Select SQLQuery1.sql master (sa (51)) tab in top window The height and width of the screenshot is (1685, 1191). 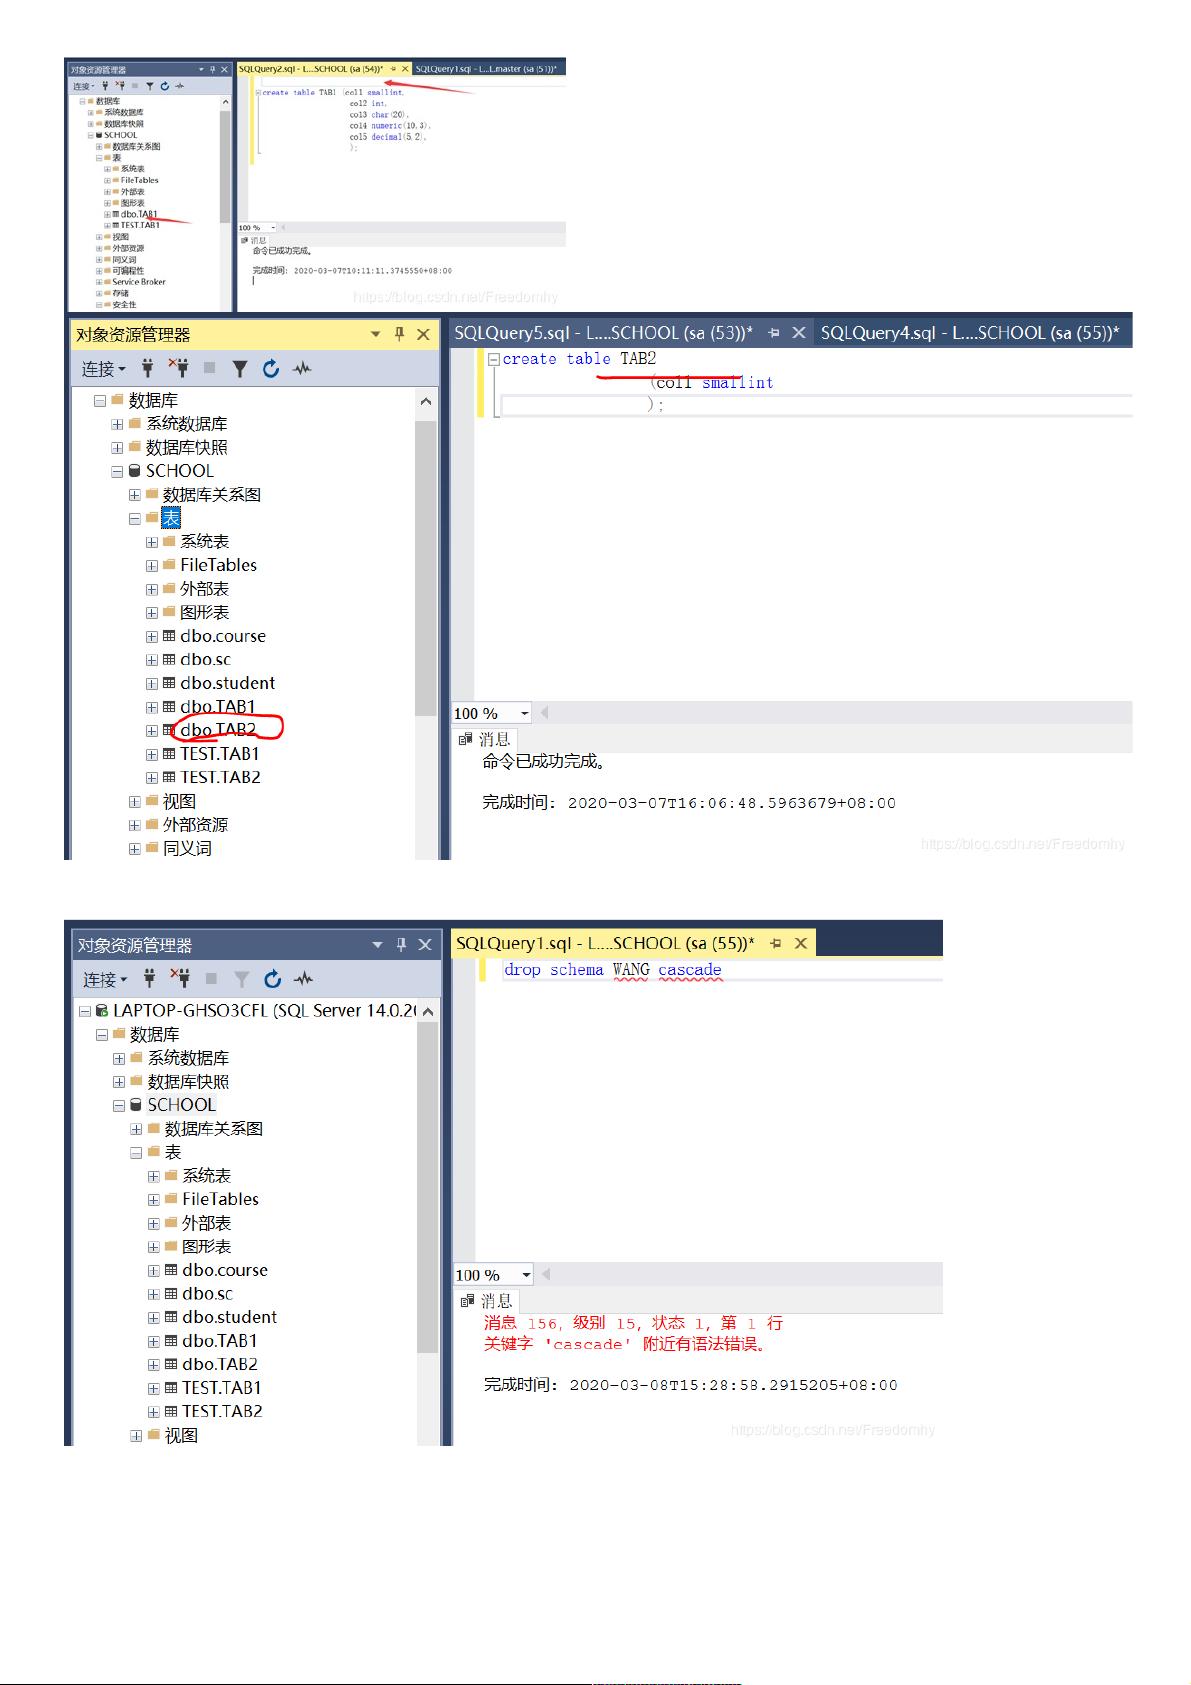pos(486,69)
